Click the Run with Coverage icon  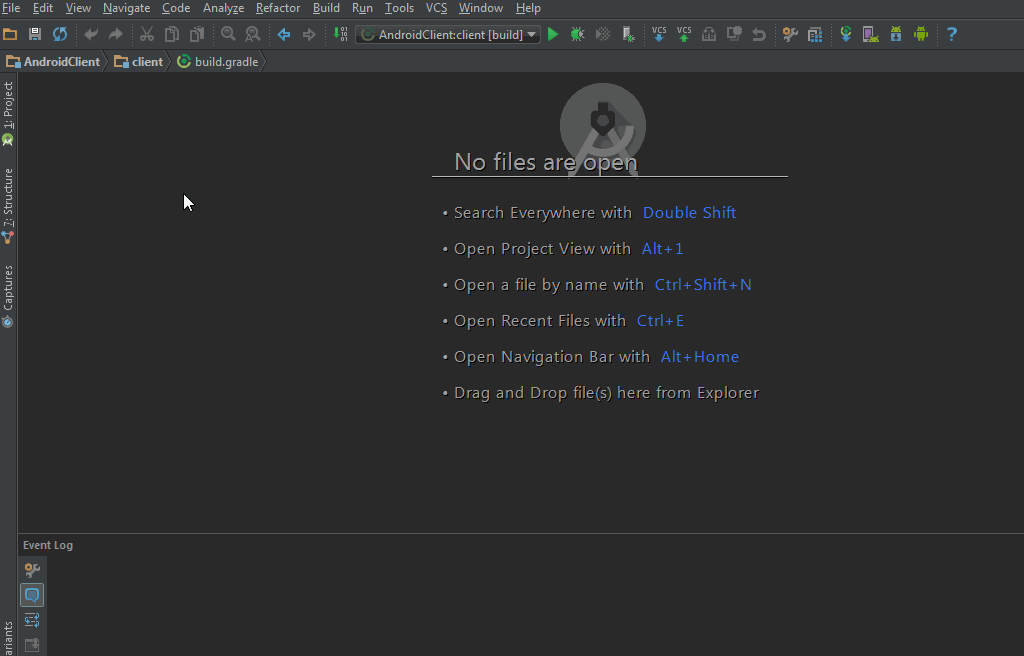point(603,34)
